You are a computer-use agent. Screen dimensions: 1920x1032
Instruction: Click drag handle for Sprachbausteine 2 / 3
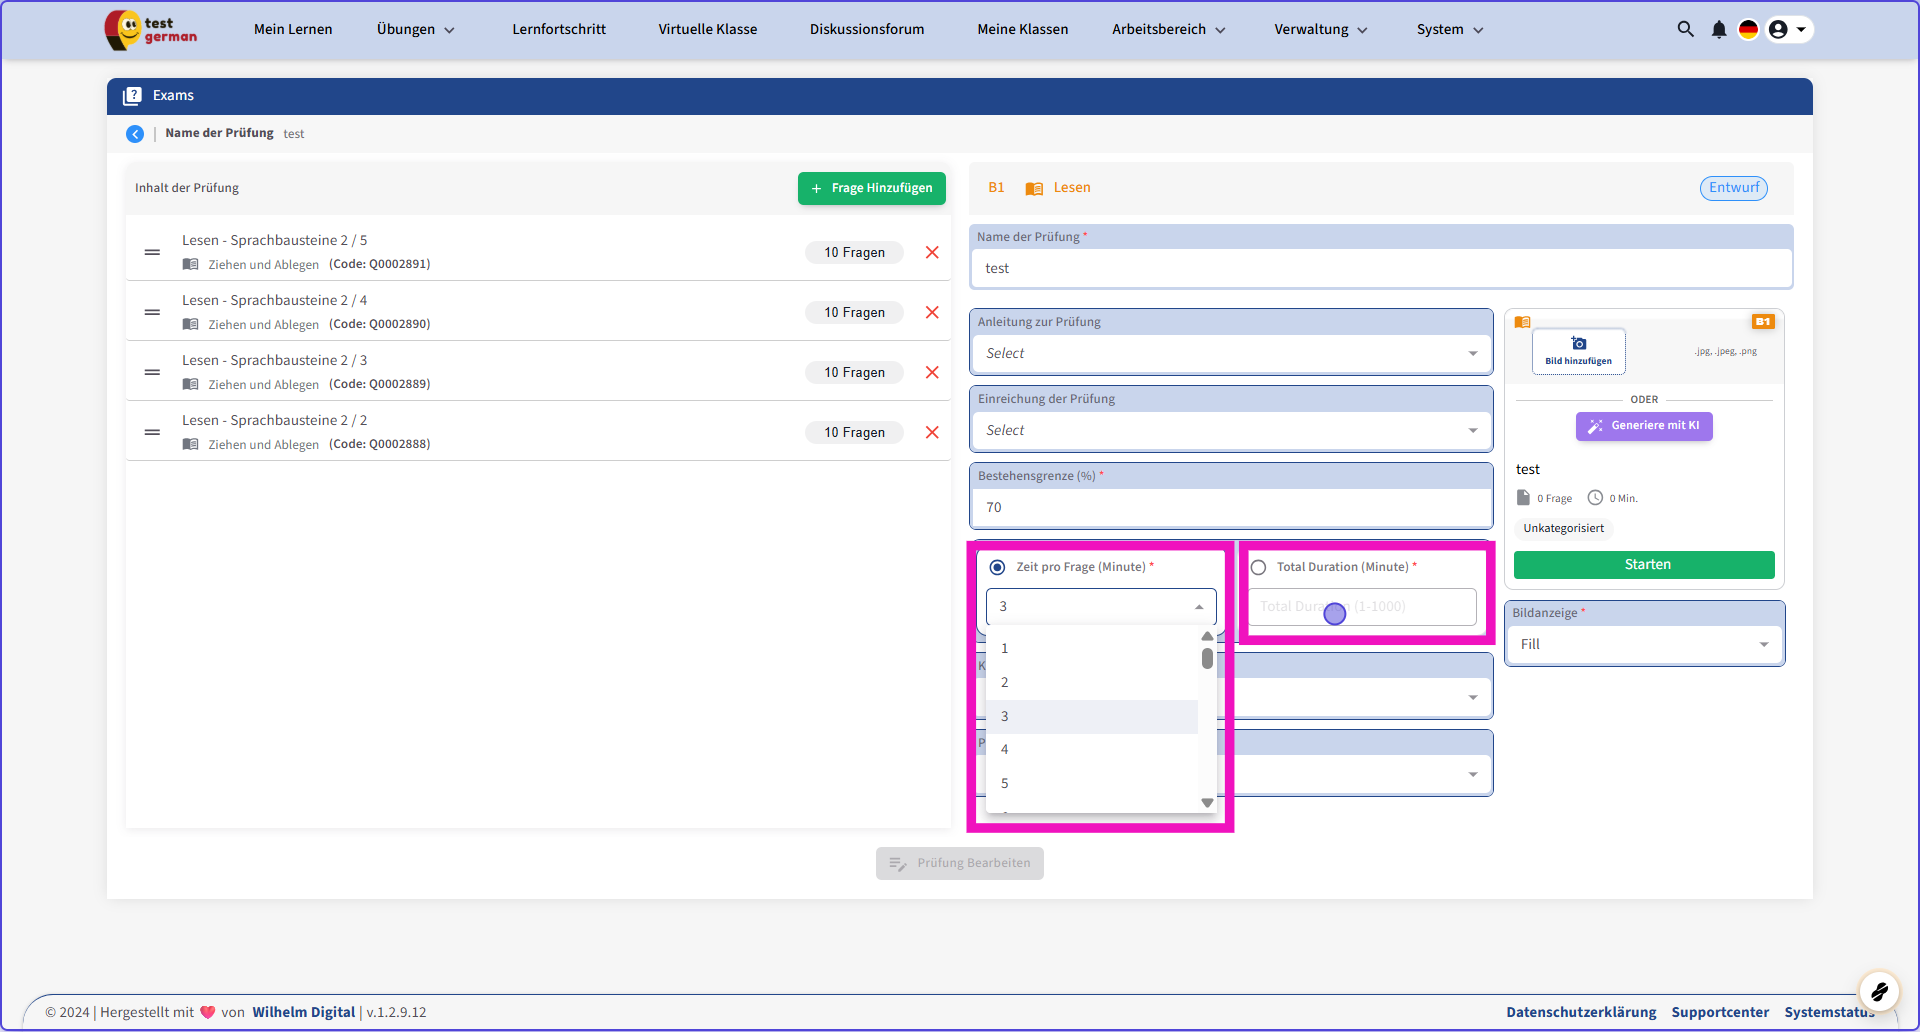(x=152, y=372)
